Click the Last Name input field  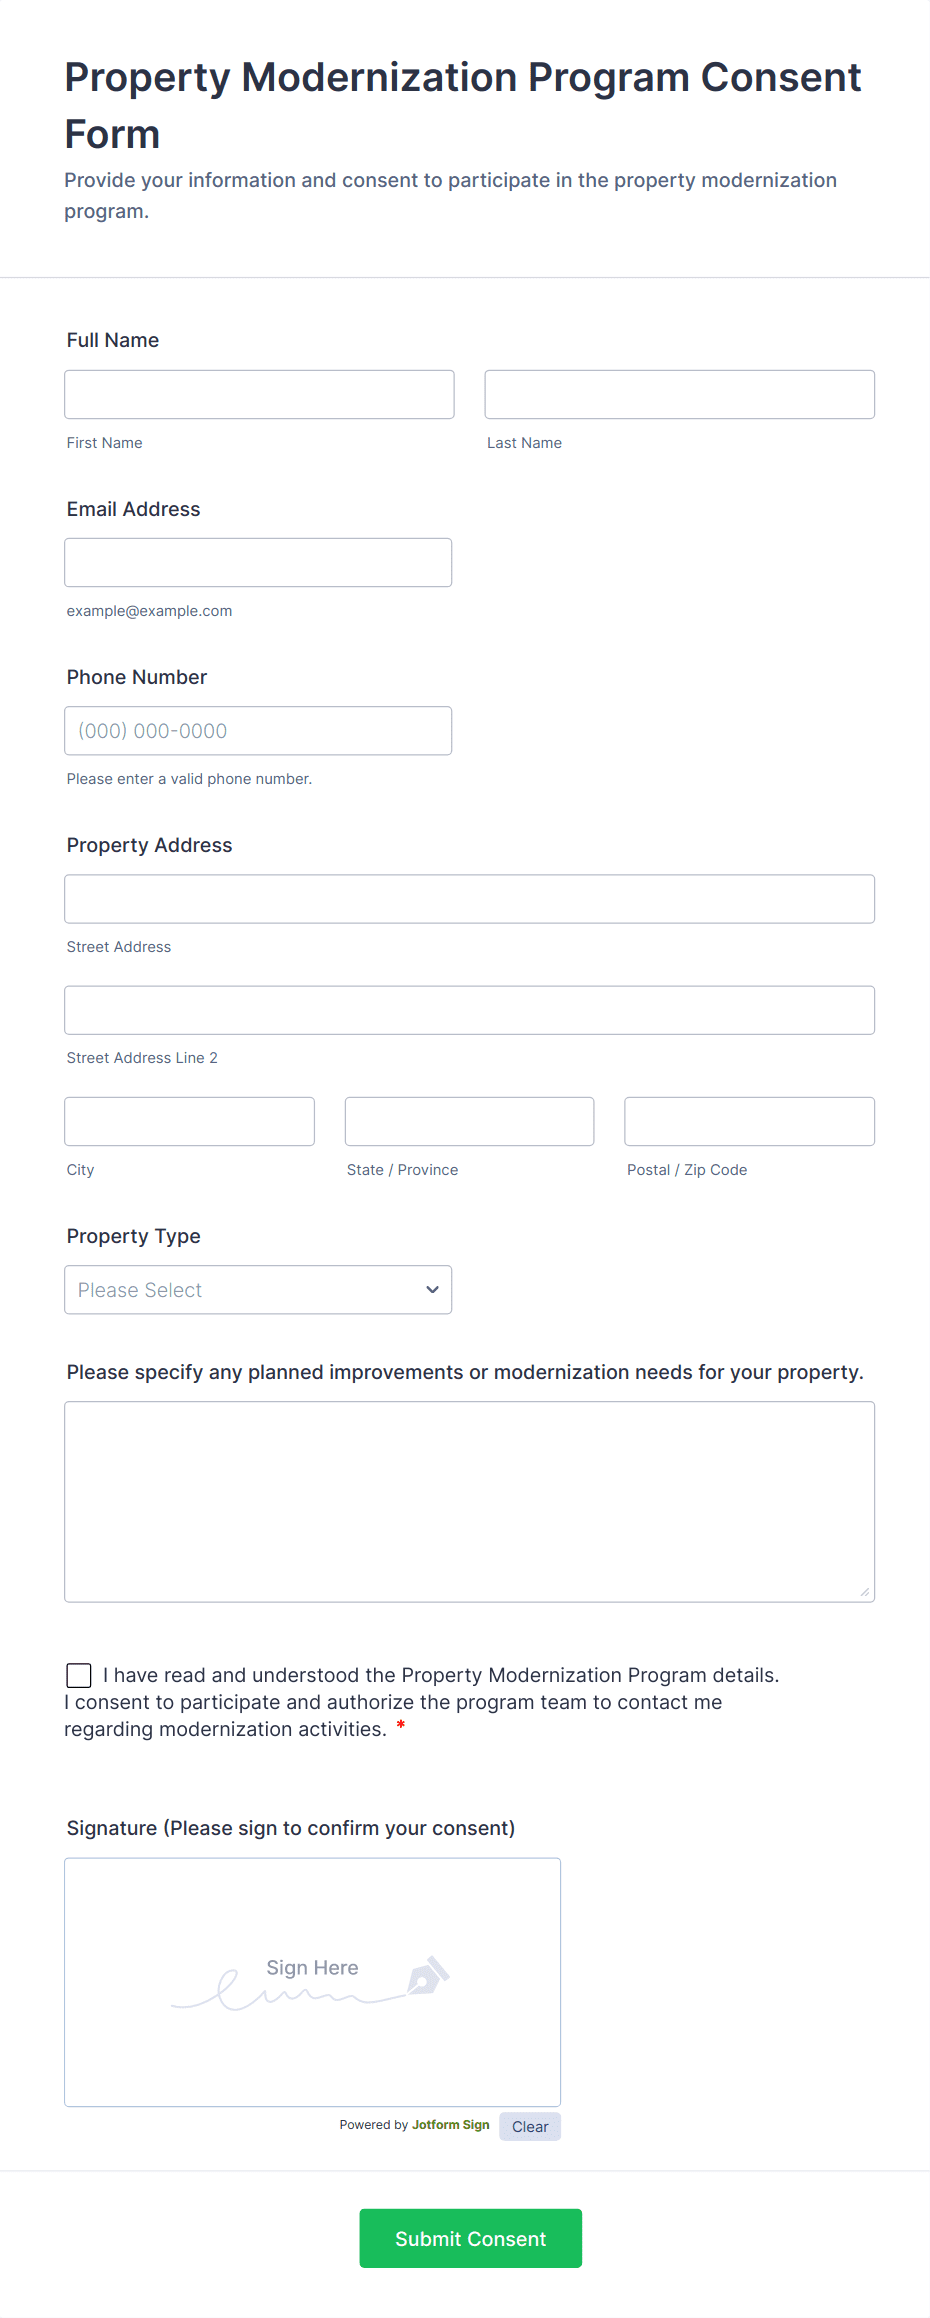[x=679, y=395]
